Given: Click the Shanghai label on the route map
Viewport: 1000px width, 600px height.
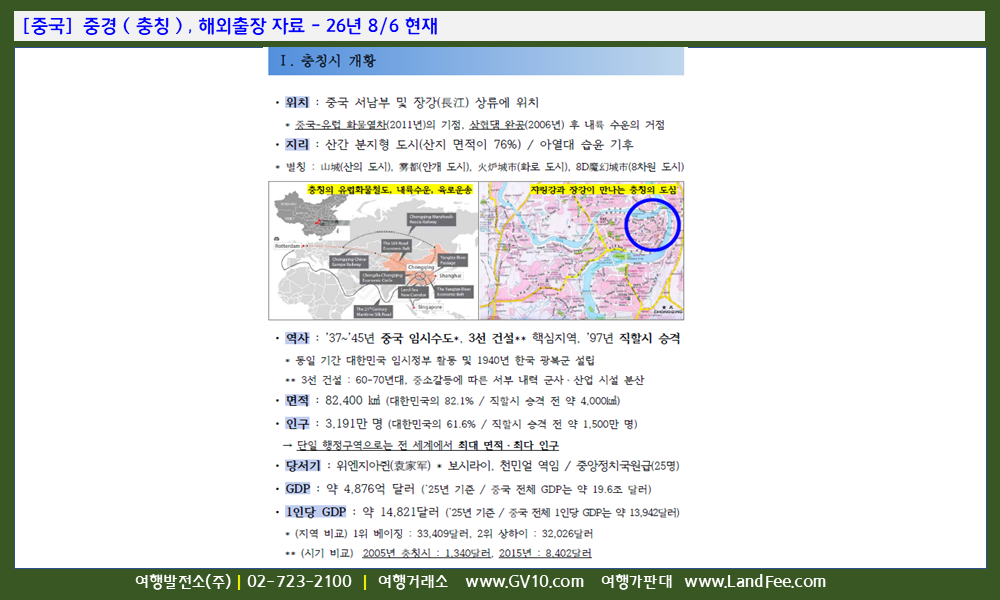Looking at the screenshot, I should point(450,276).
